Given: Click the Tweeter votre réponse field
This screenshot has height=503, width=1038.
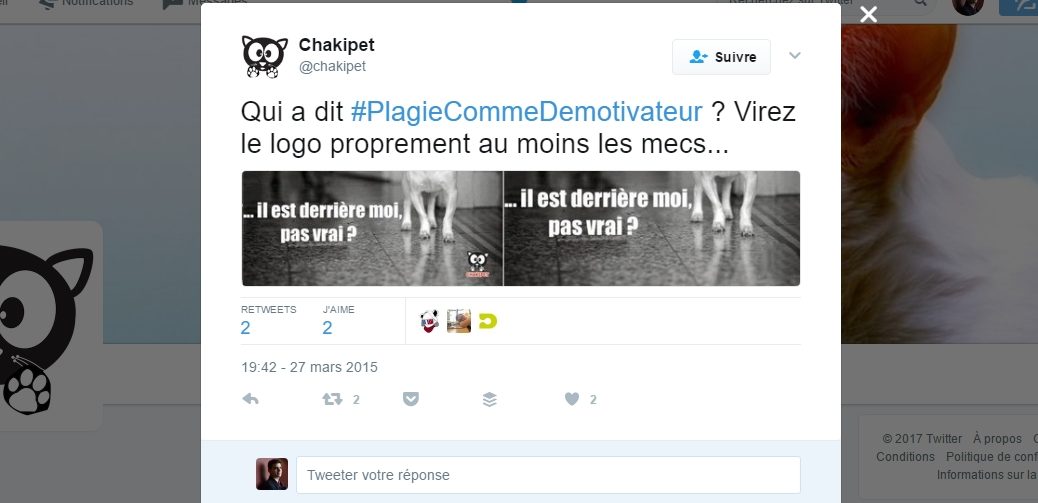Looking at the screenshot, I should tap(548, 475).
